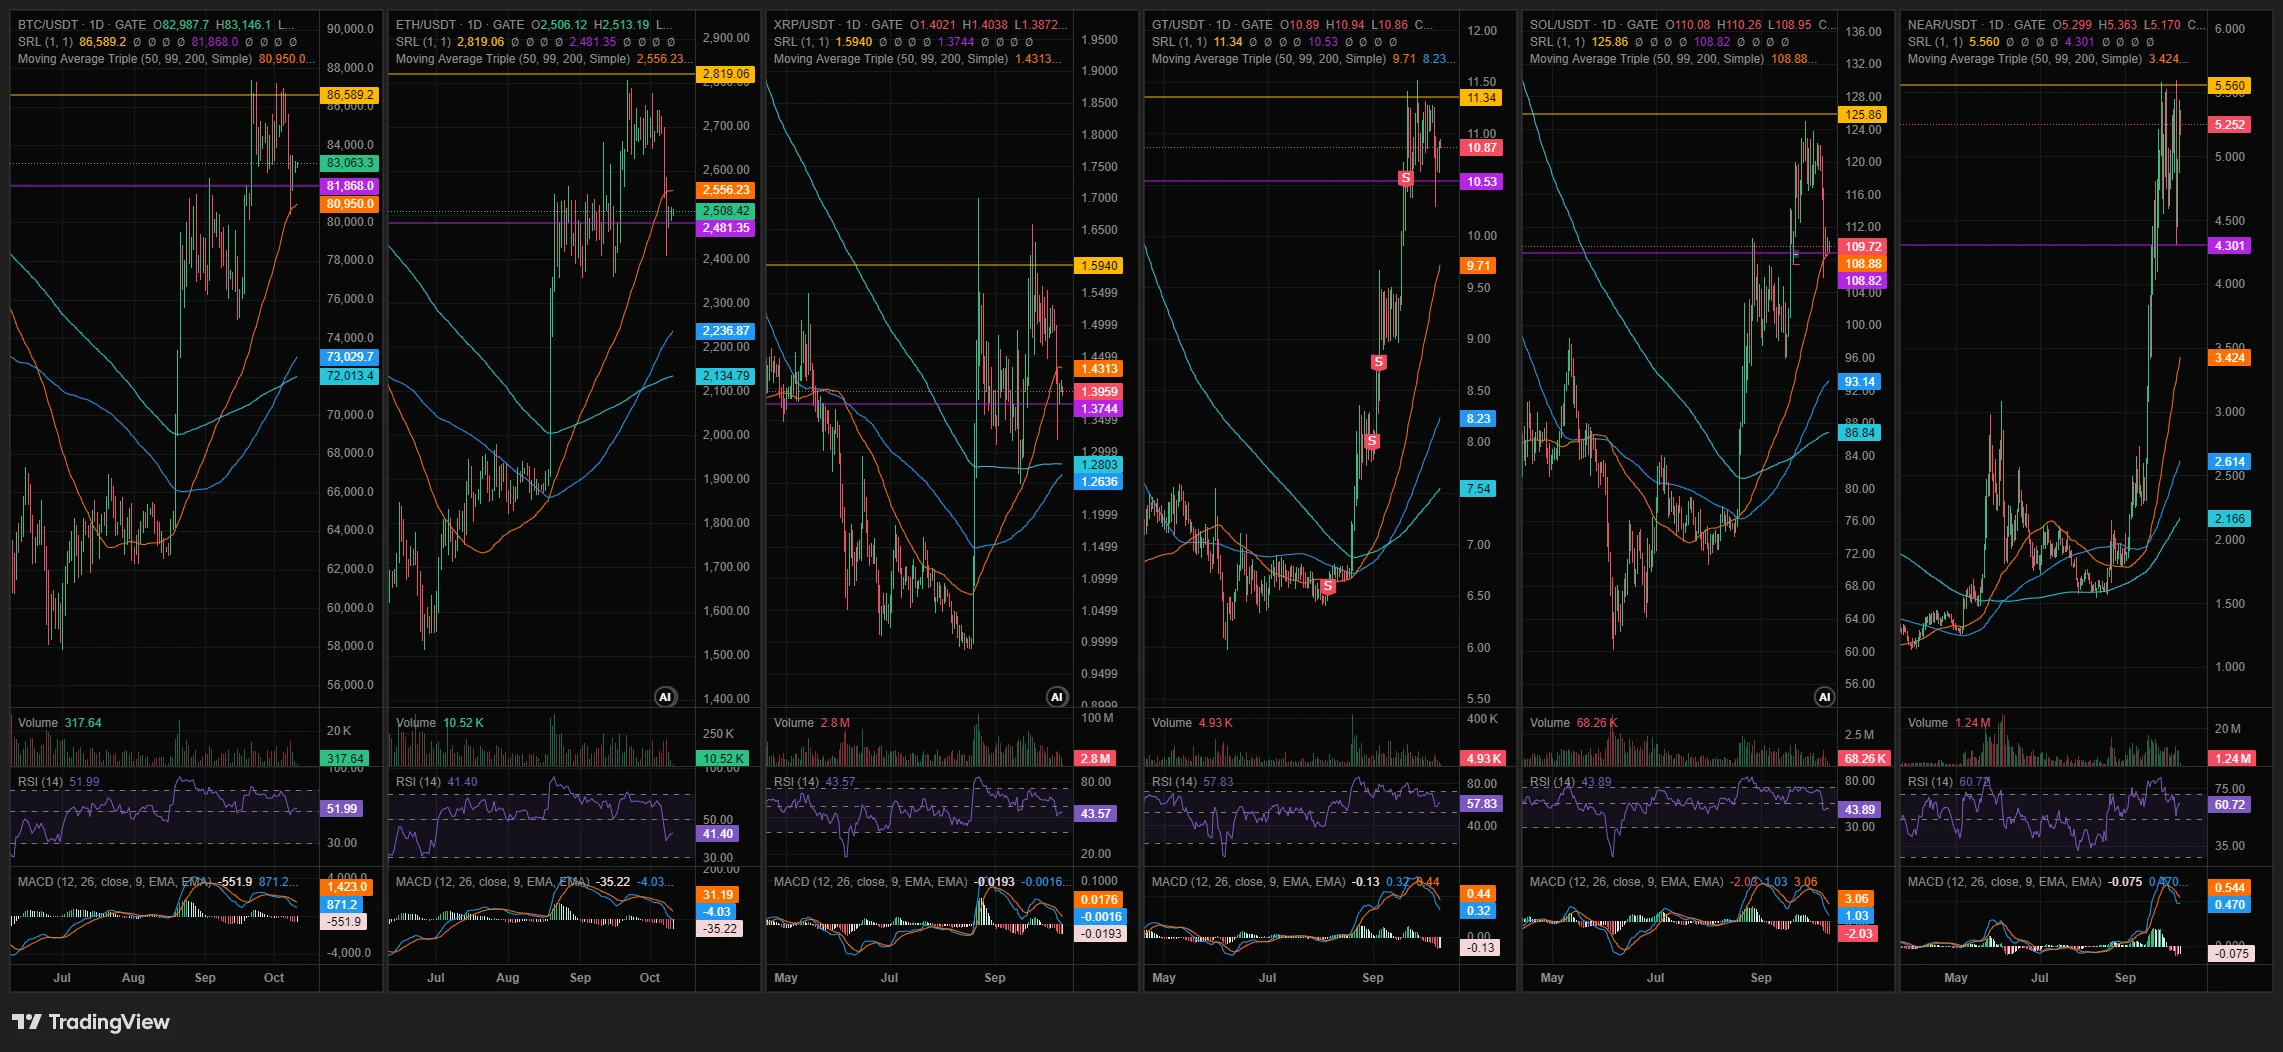Click the 60.72 RSI value label on the NEAR chart

[2229, 805]
